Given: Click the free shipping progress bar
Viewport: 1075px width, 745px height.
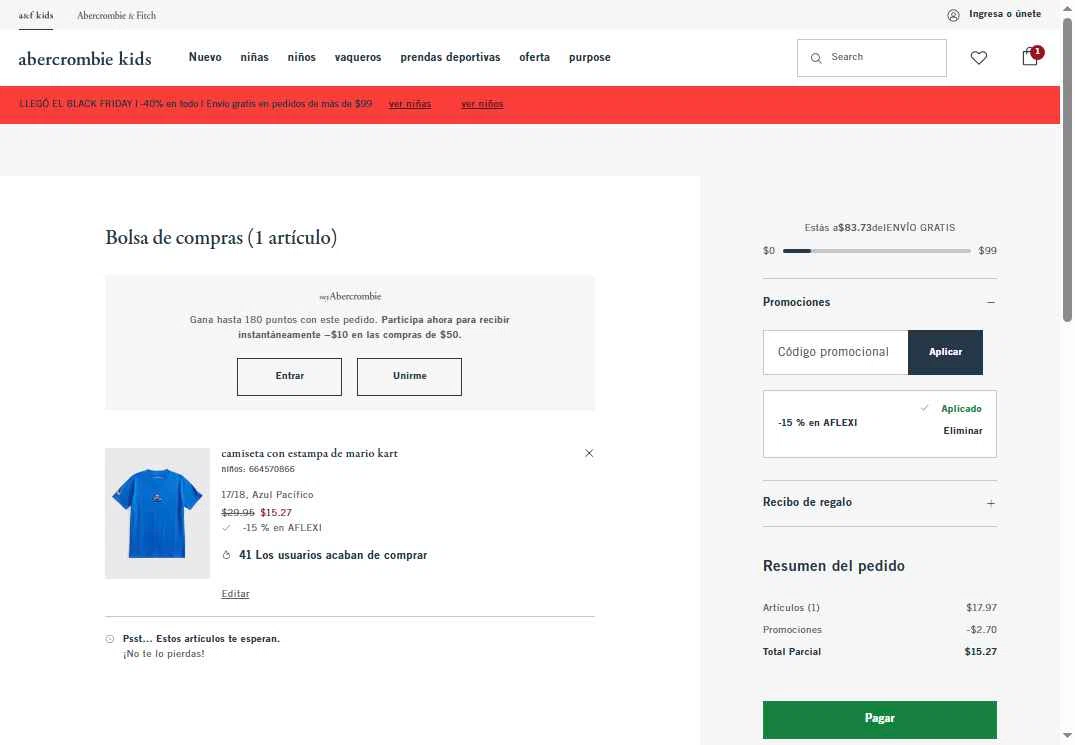Looking at the screenshot, I should [x=877, y=251].
